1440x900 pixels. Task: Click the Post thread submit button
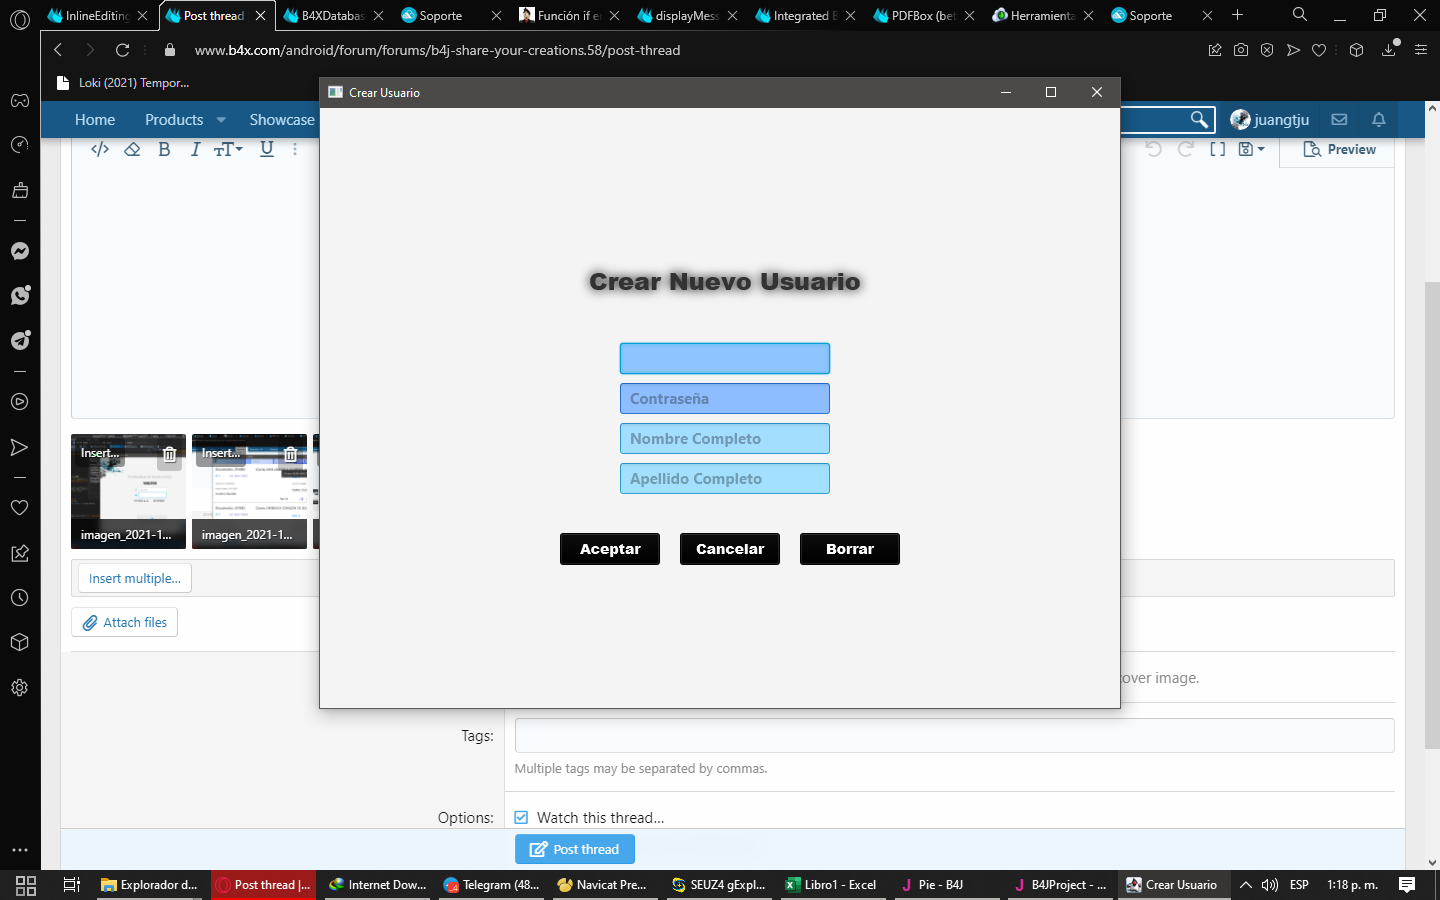pos(575,849)
